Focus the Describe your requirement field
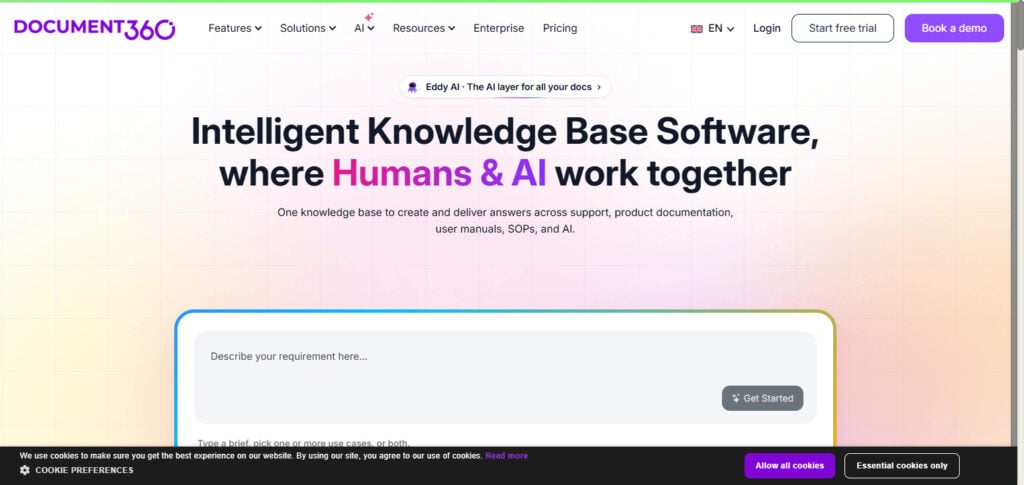1024x485 pixels. pos(505,377)
